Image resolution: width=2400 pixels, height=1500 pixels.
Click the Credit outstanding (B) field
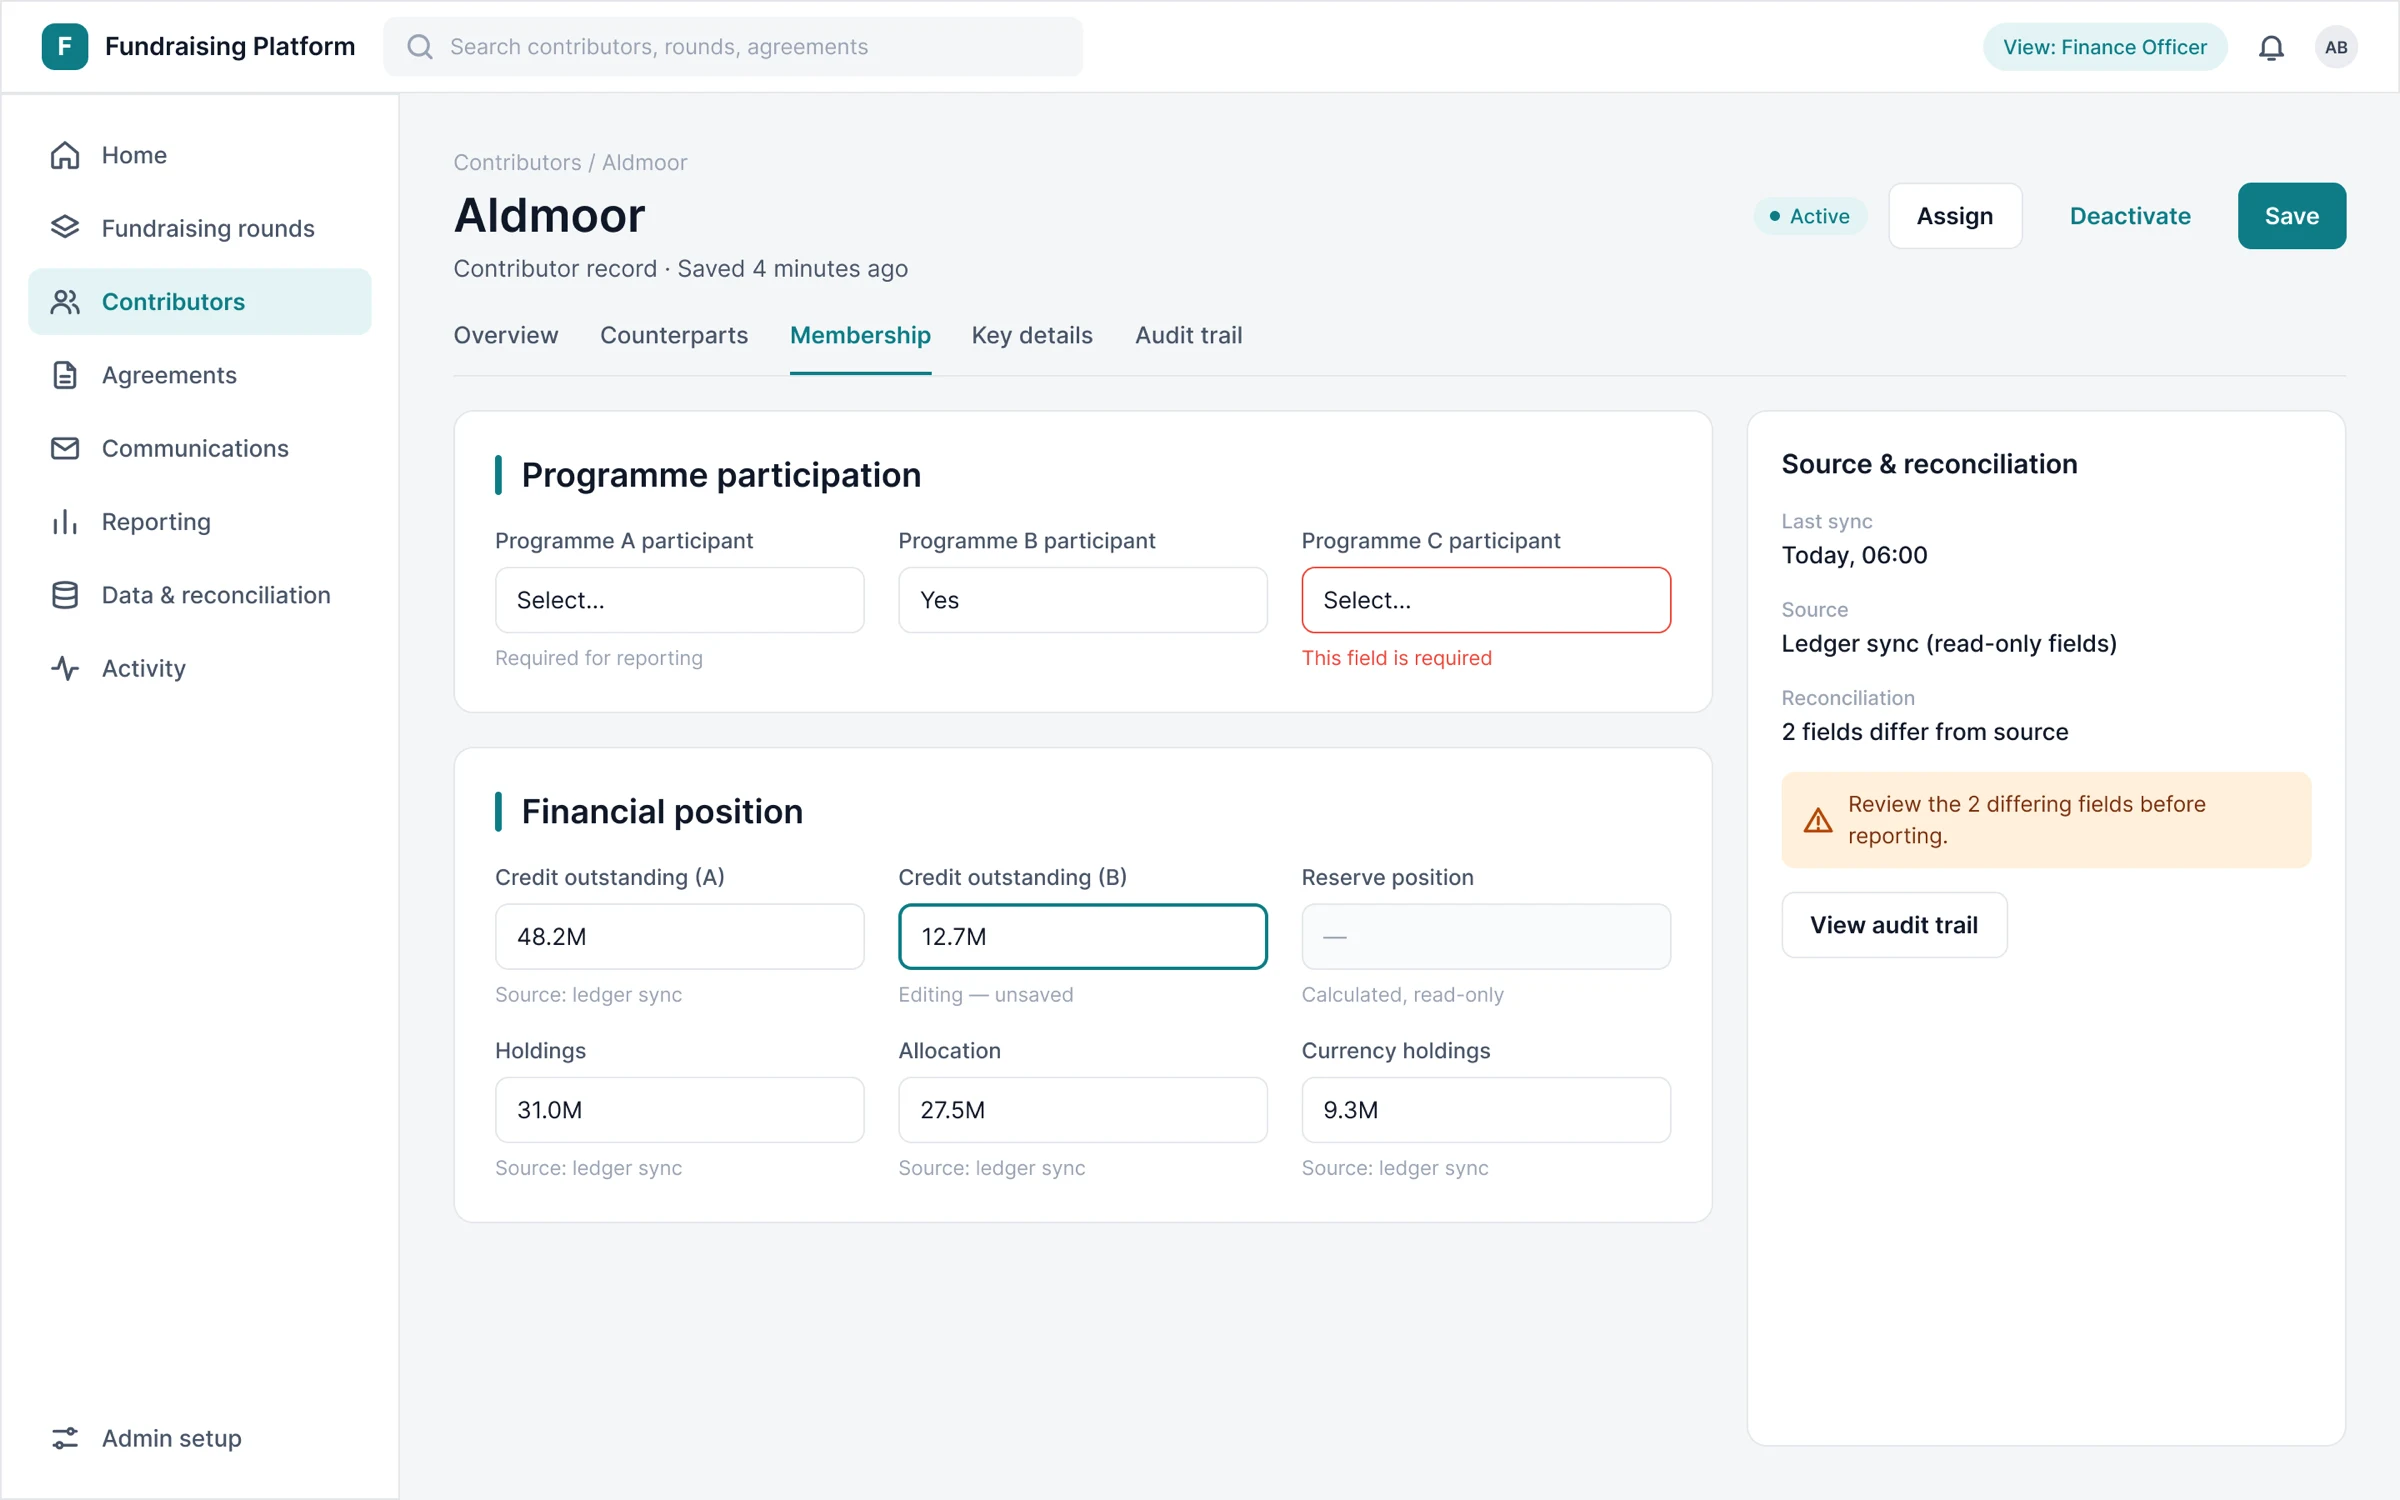[1083, 937]
